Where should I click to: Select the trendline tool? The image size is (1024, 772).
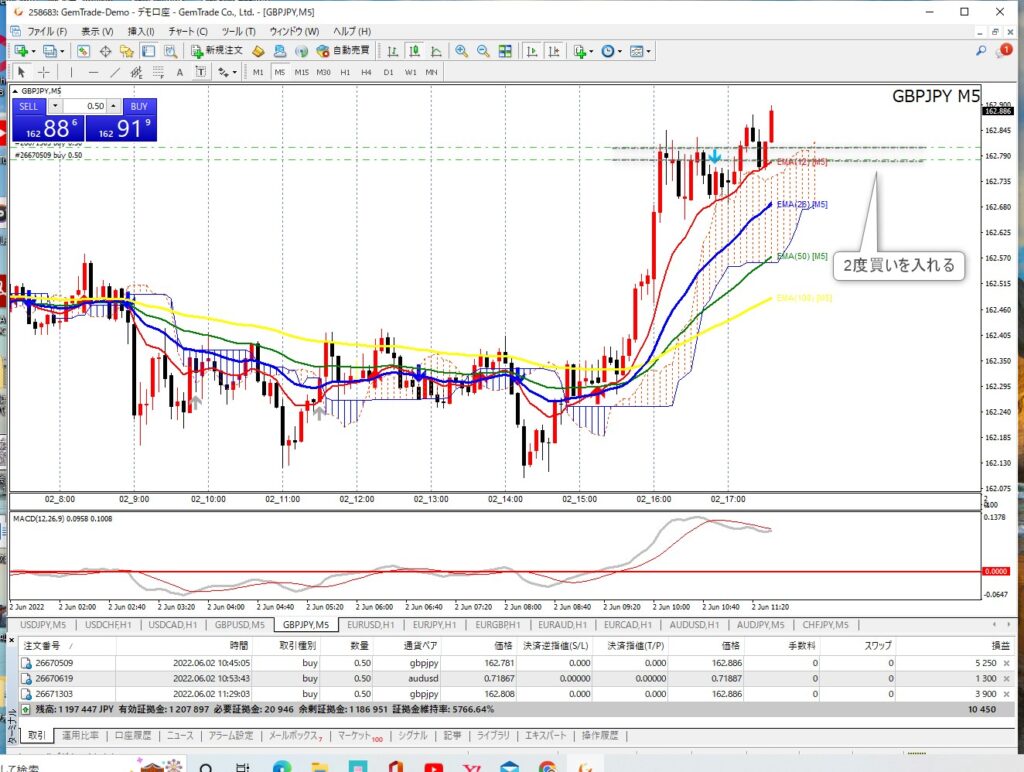(x=115, y=72)
